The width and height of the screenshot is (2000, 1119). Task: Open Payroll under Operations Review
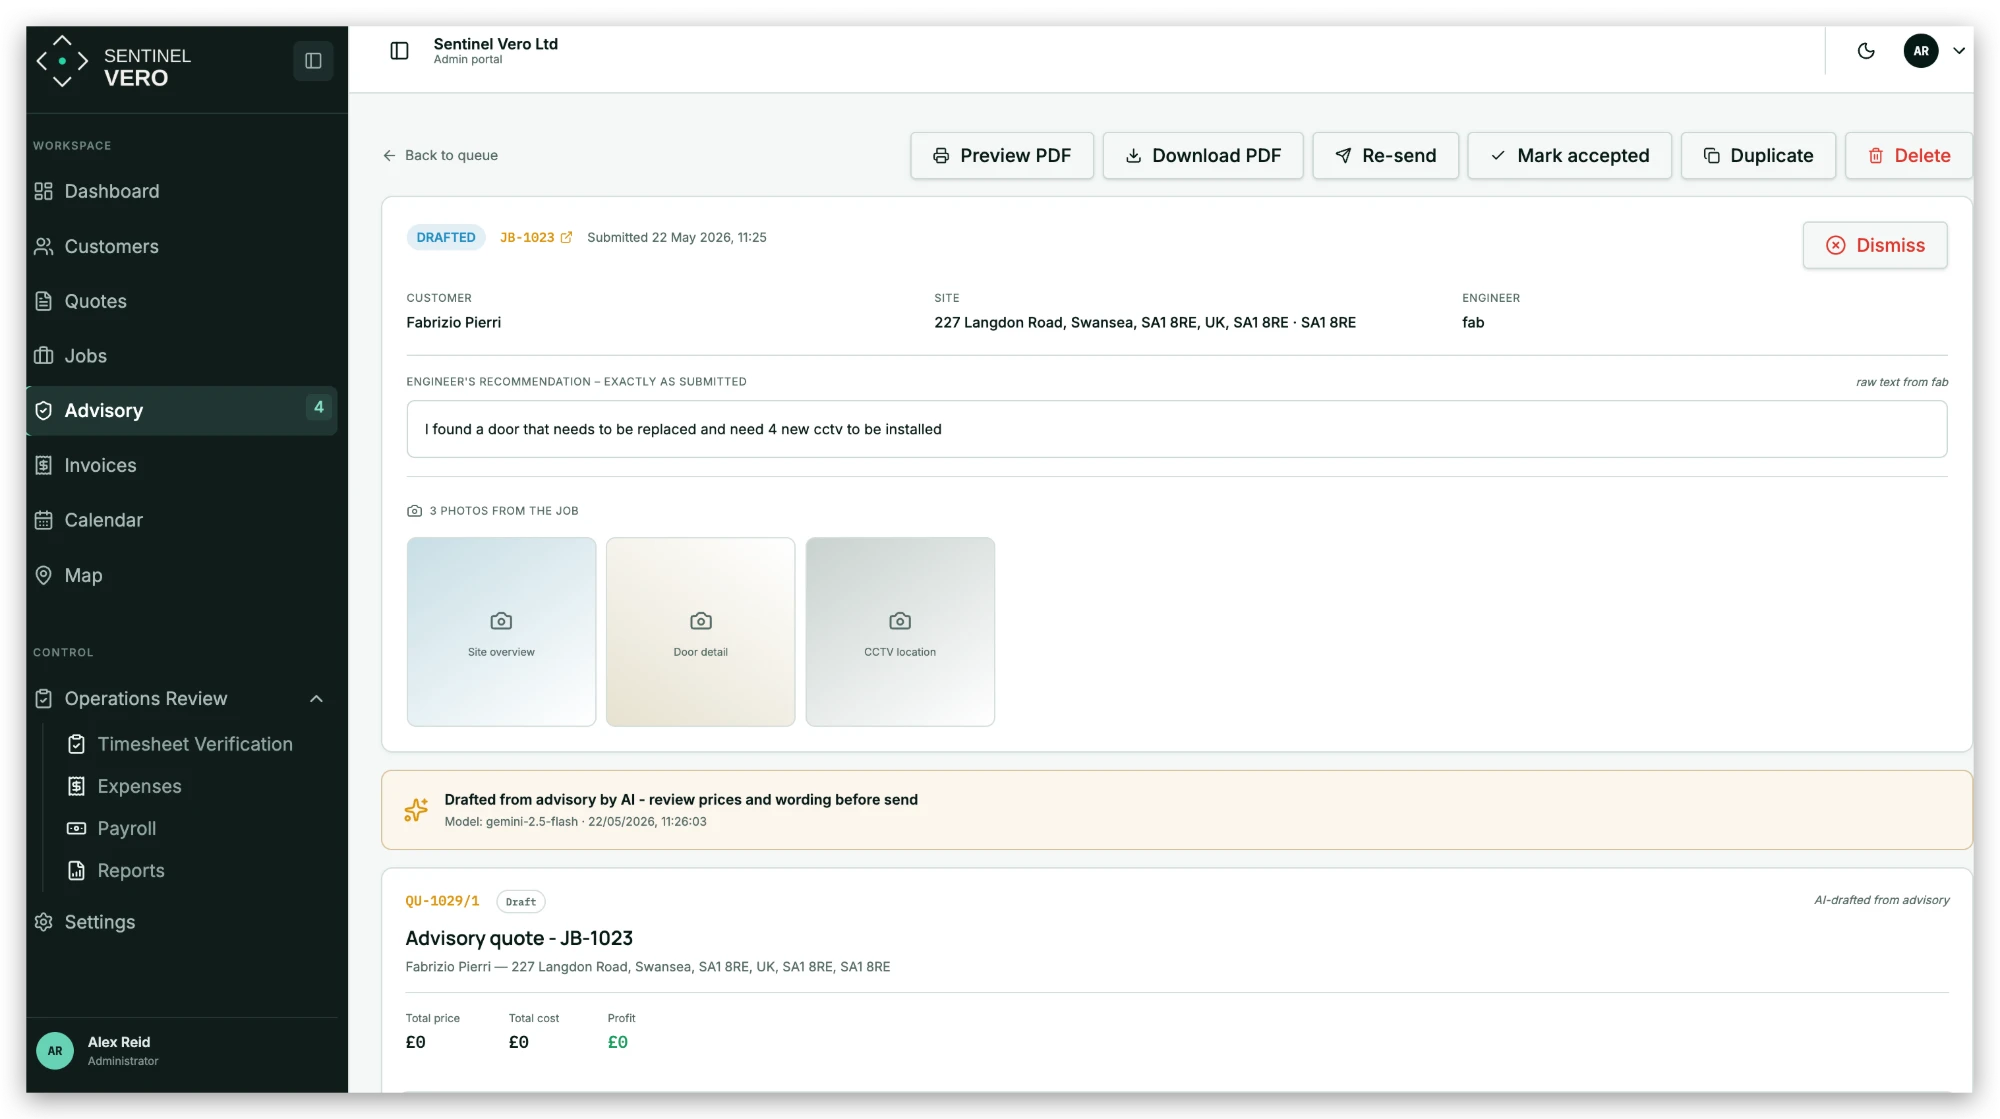pos(112,828)
